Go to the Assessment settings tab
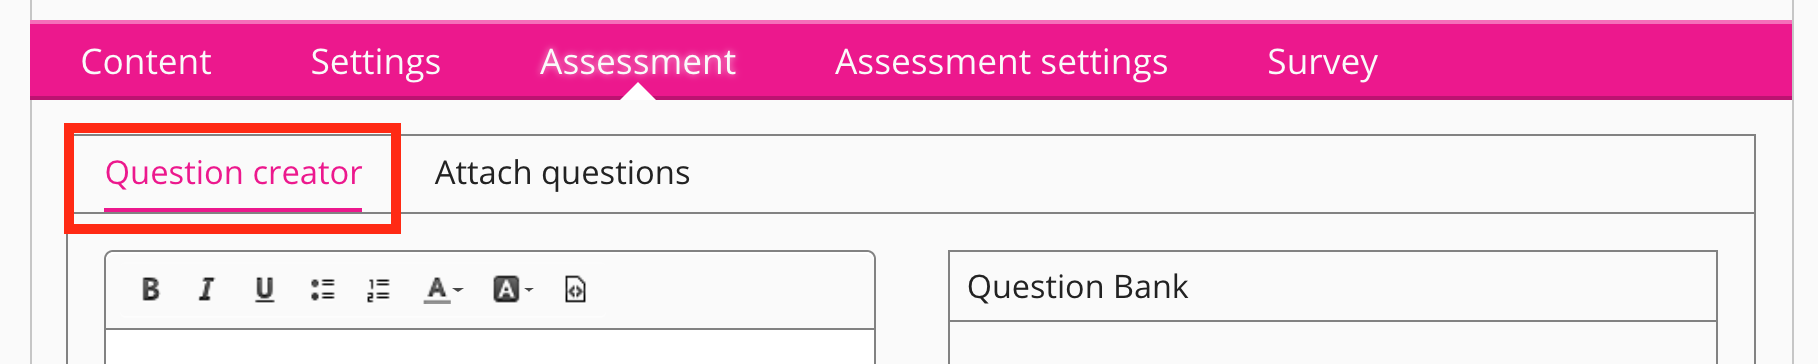1818x364 pixels. [x=1001, y=62]
